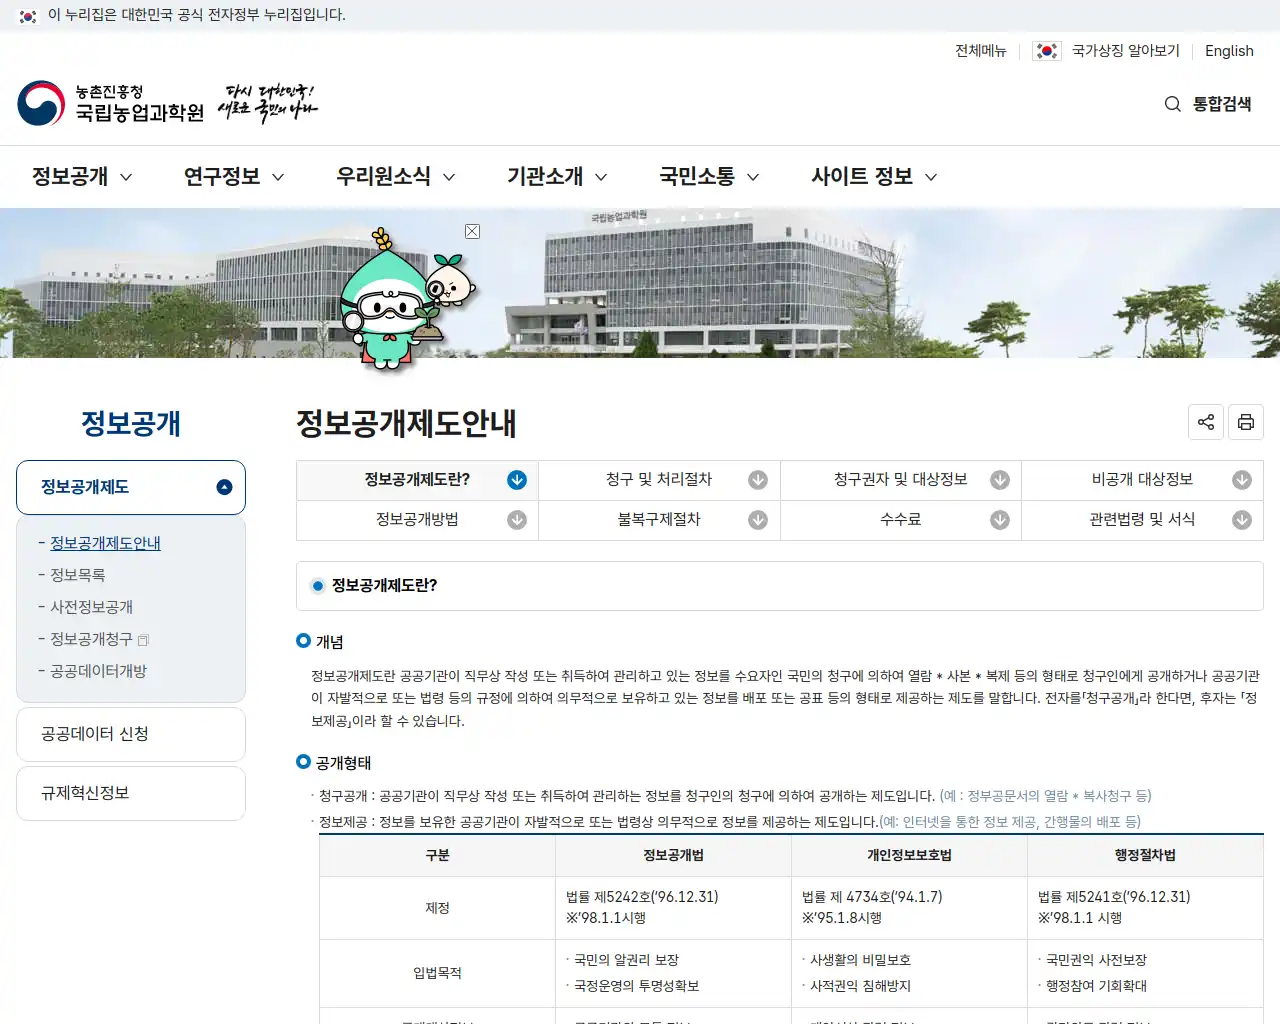Expand the 연구정보 main menu
Viewport: 1280px width, 1024px height.
click(234, 177)
